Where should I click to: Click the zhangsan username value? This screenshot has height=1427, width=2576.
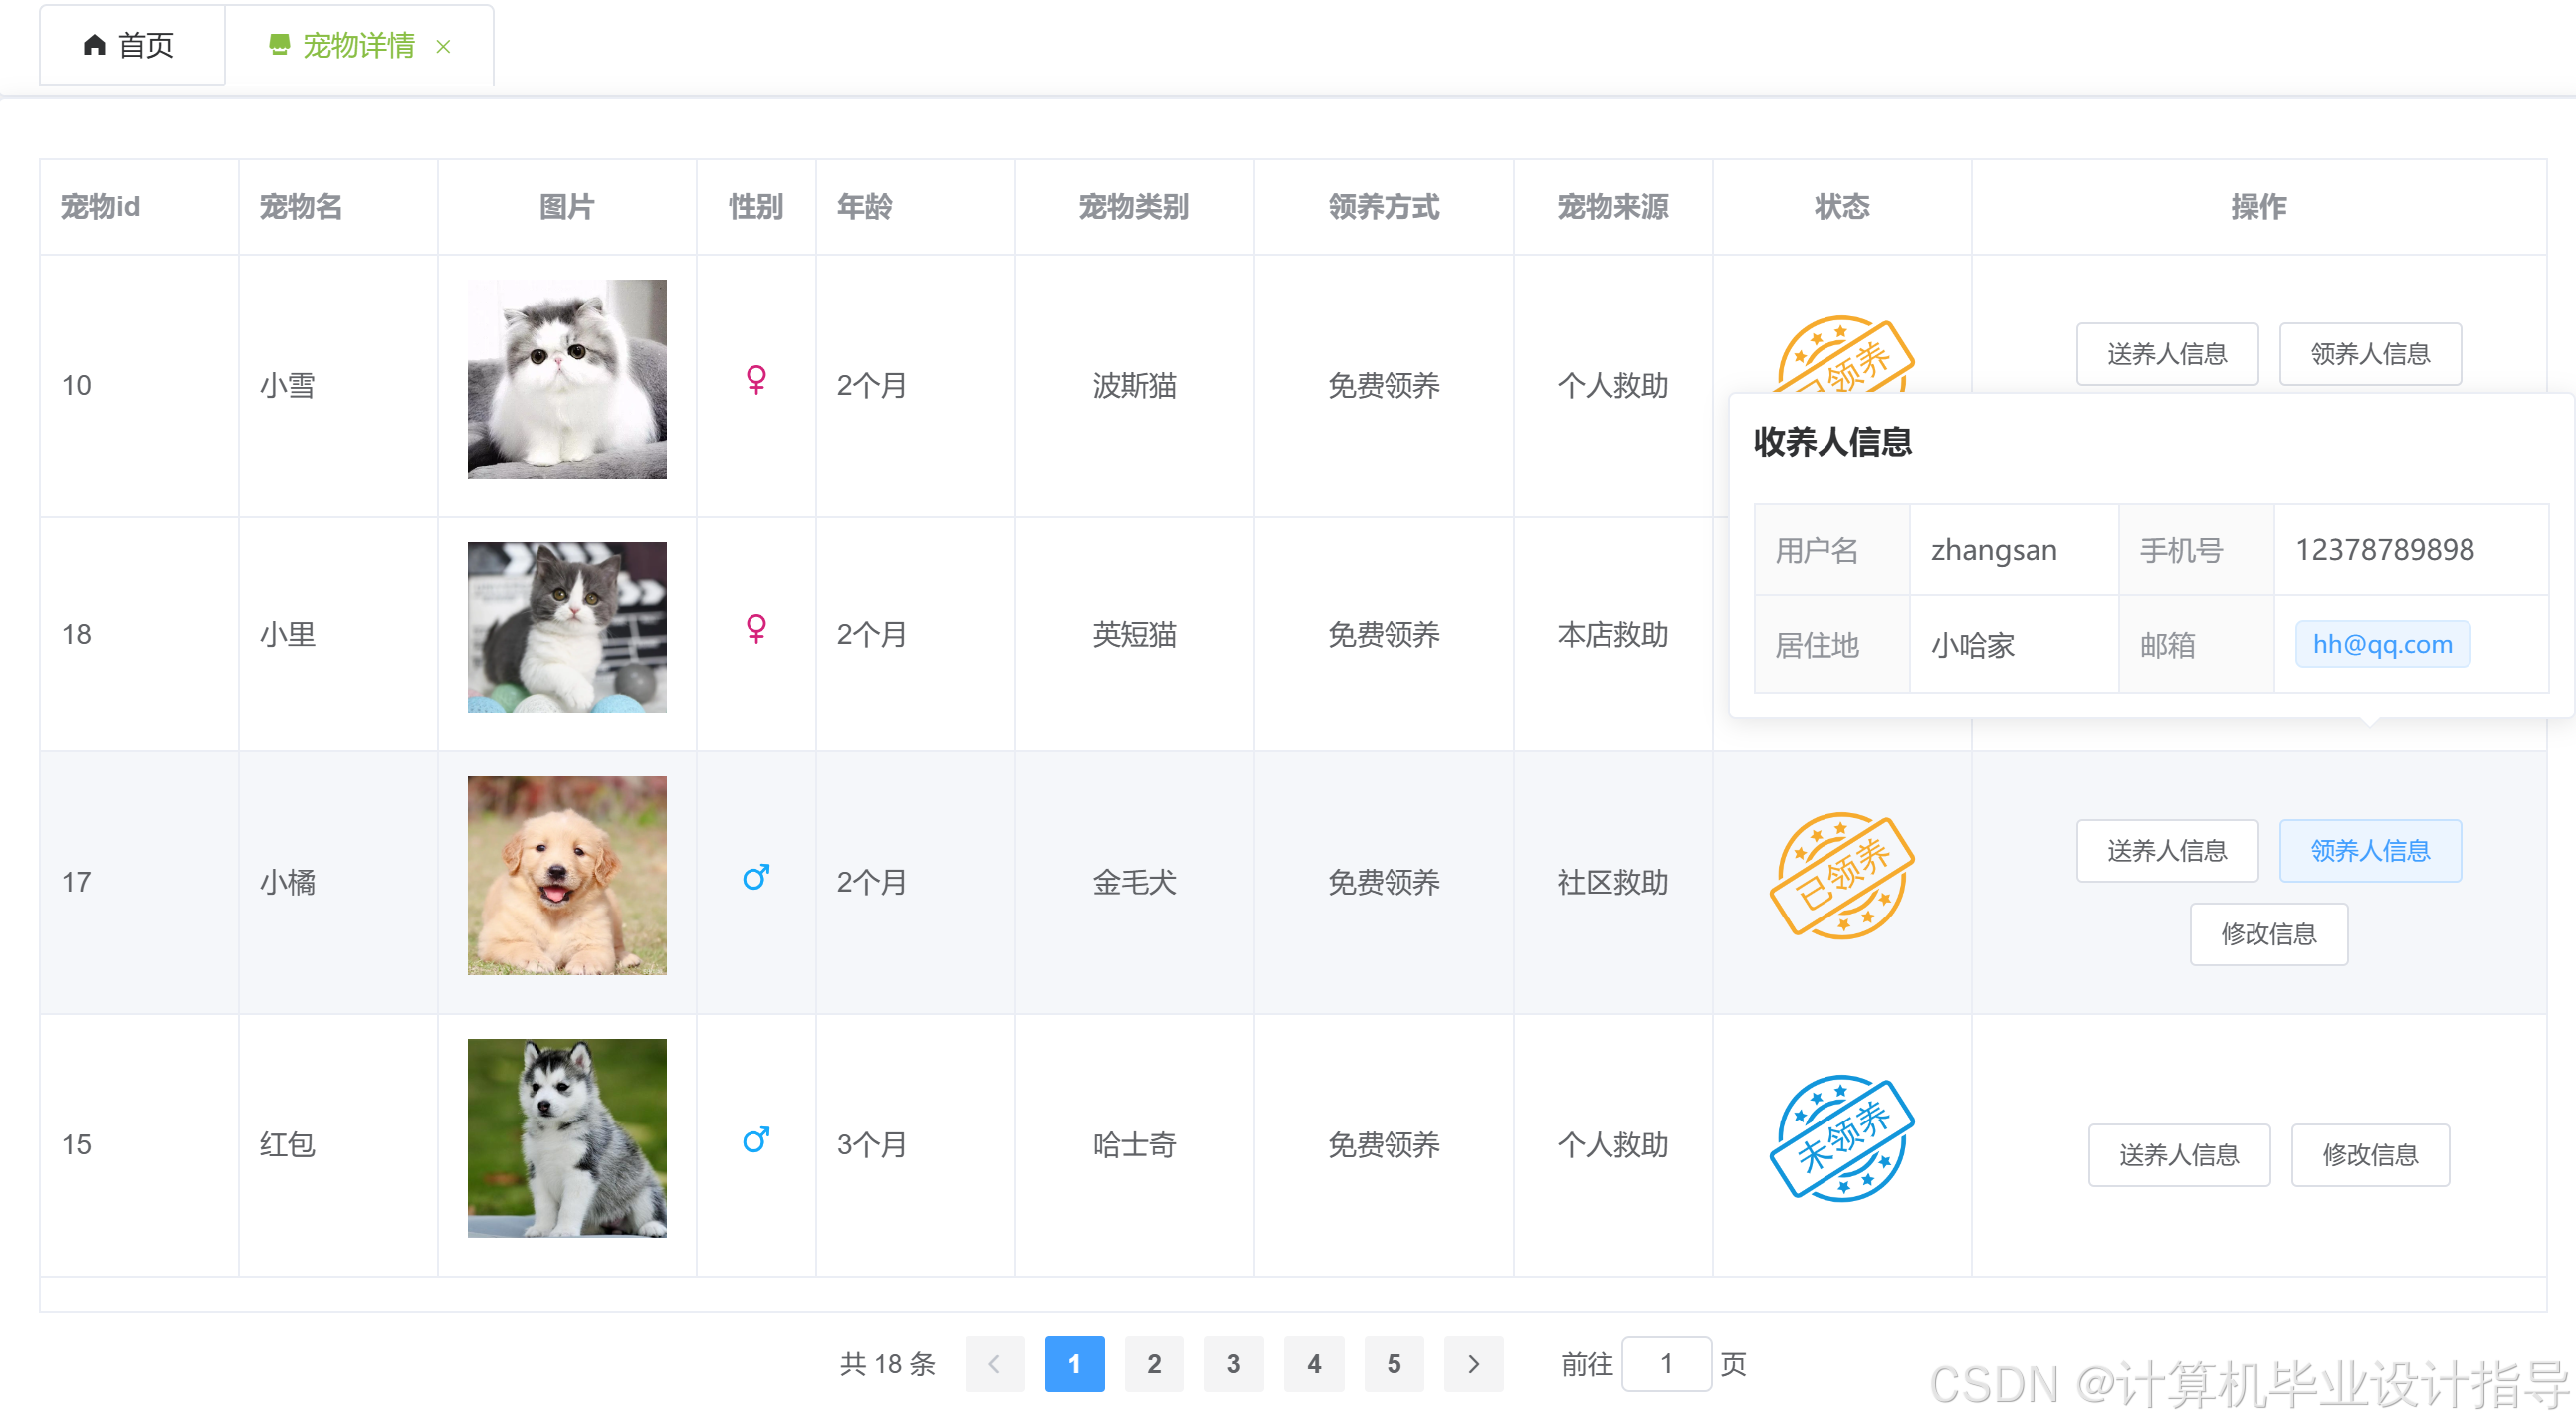(1994, 551)
